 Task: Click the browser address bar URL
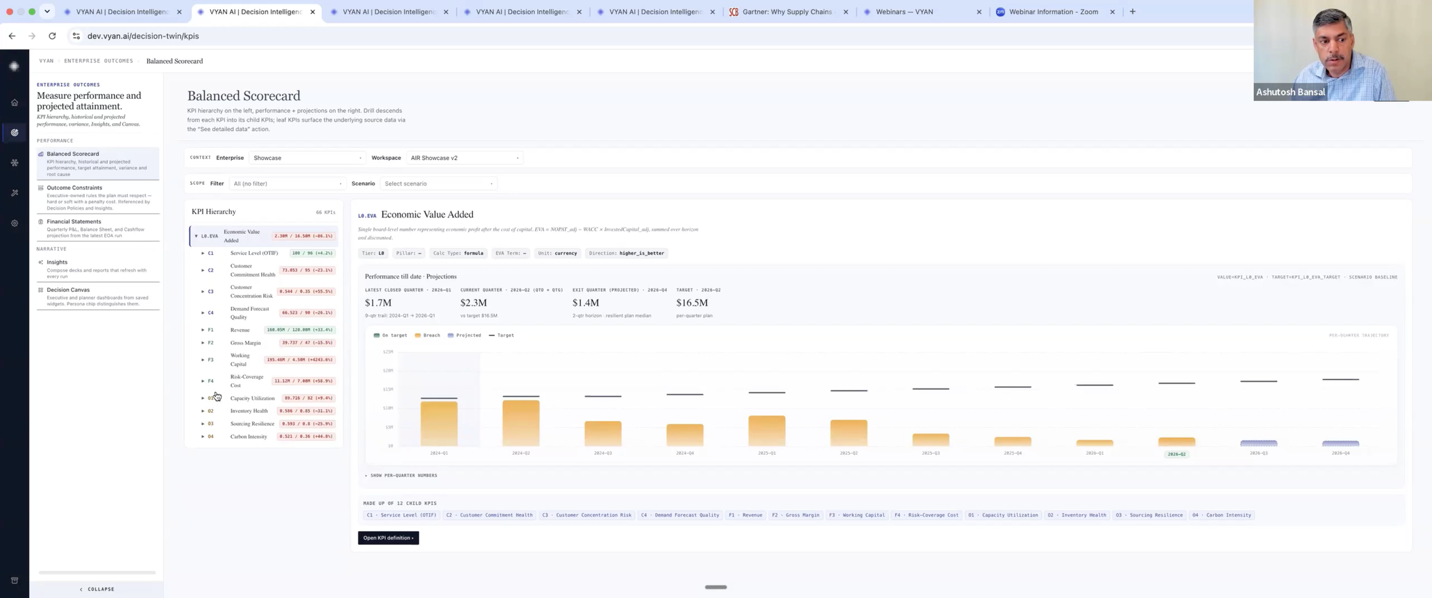pos(143,36)
